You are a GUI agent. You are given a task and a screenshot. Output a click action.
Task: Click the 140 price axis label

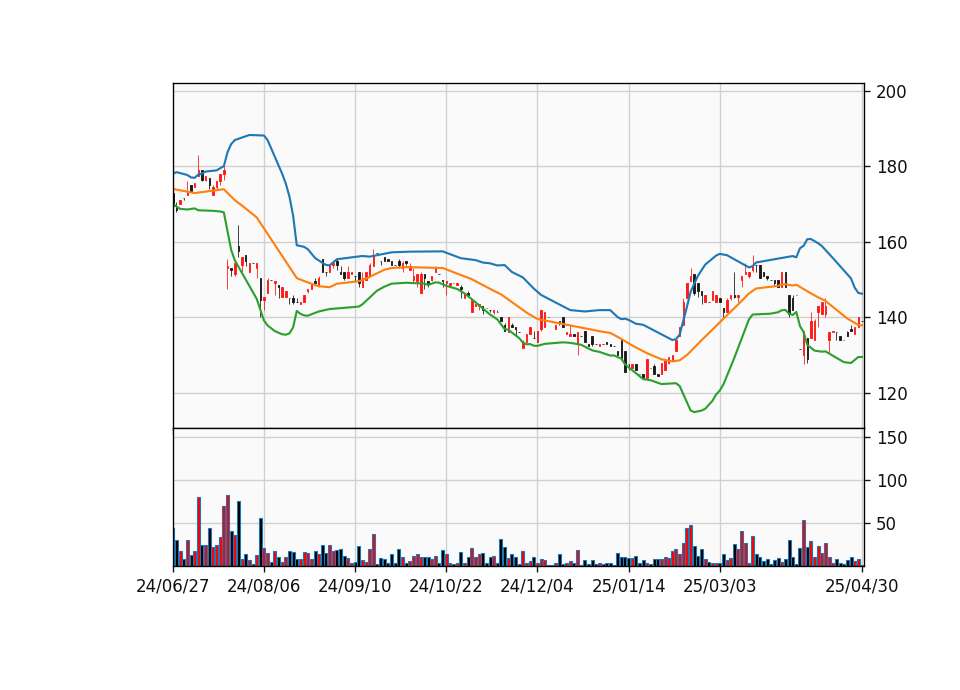(x=891, y=318)
